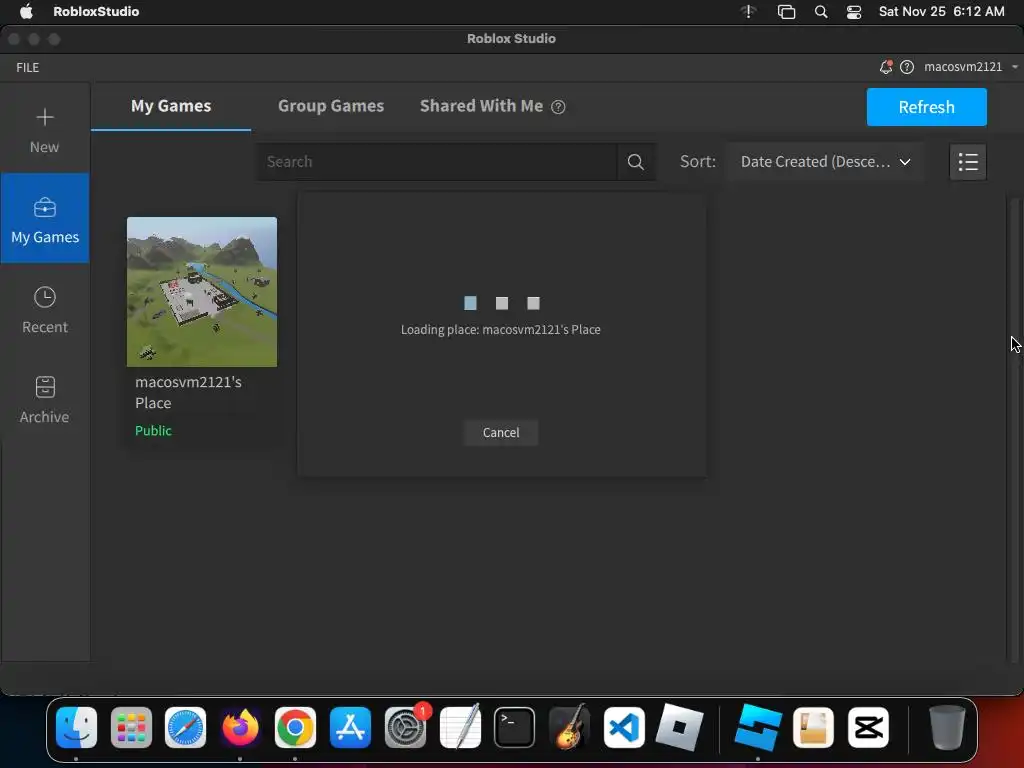
Task: Switch to the Group Games tab
Action: point(330,106)
